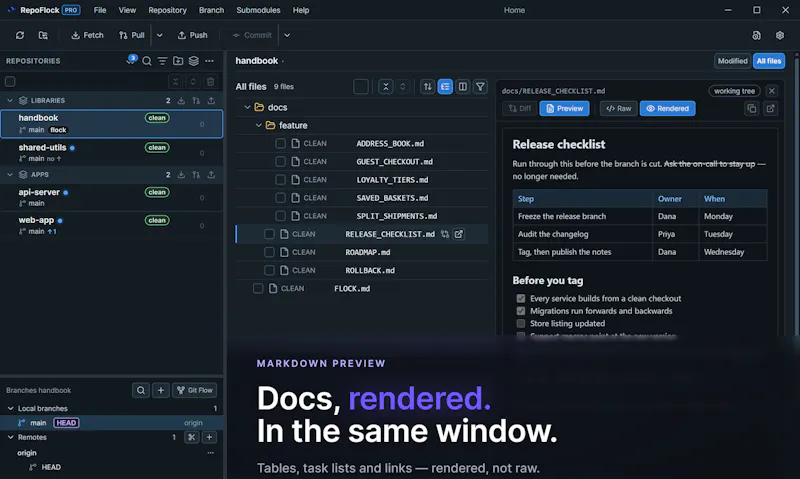The height and width of the screenshot is (479, 800).
Task: Click the copy icon in preview panel
Action: pos(752,109)
